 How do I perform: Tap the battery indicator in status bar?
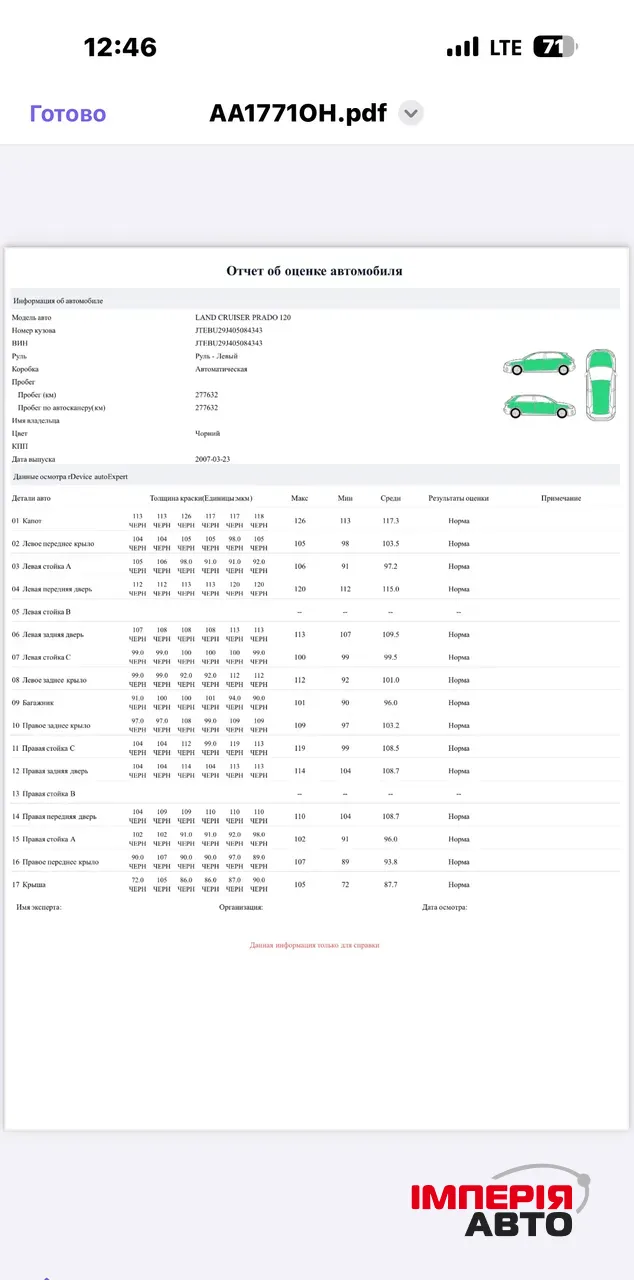click(555, 47)
